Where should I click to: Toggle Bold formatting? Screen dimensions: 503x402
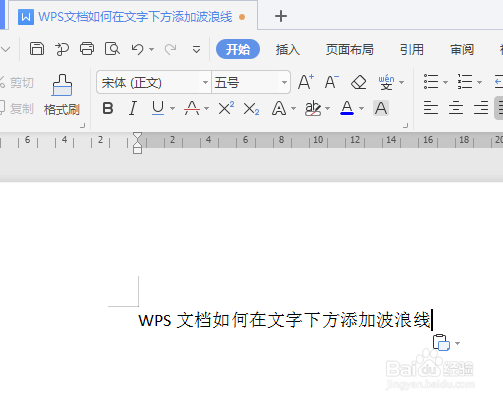pyautogui.click(x=108, y=108)
